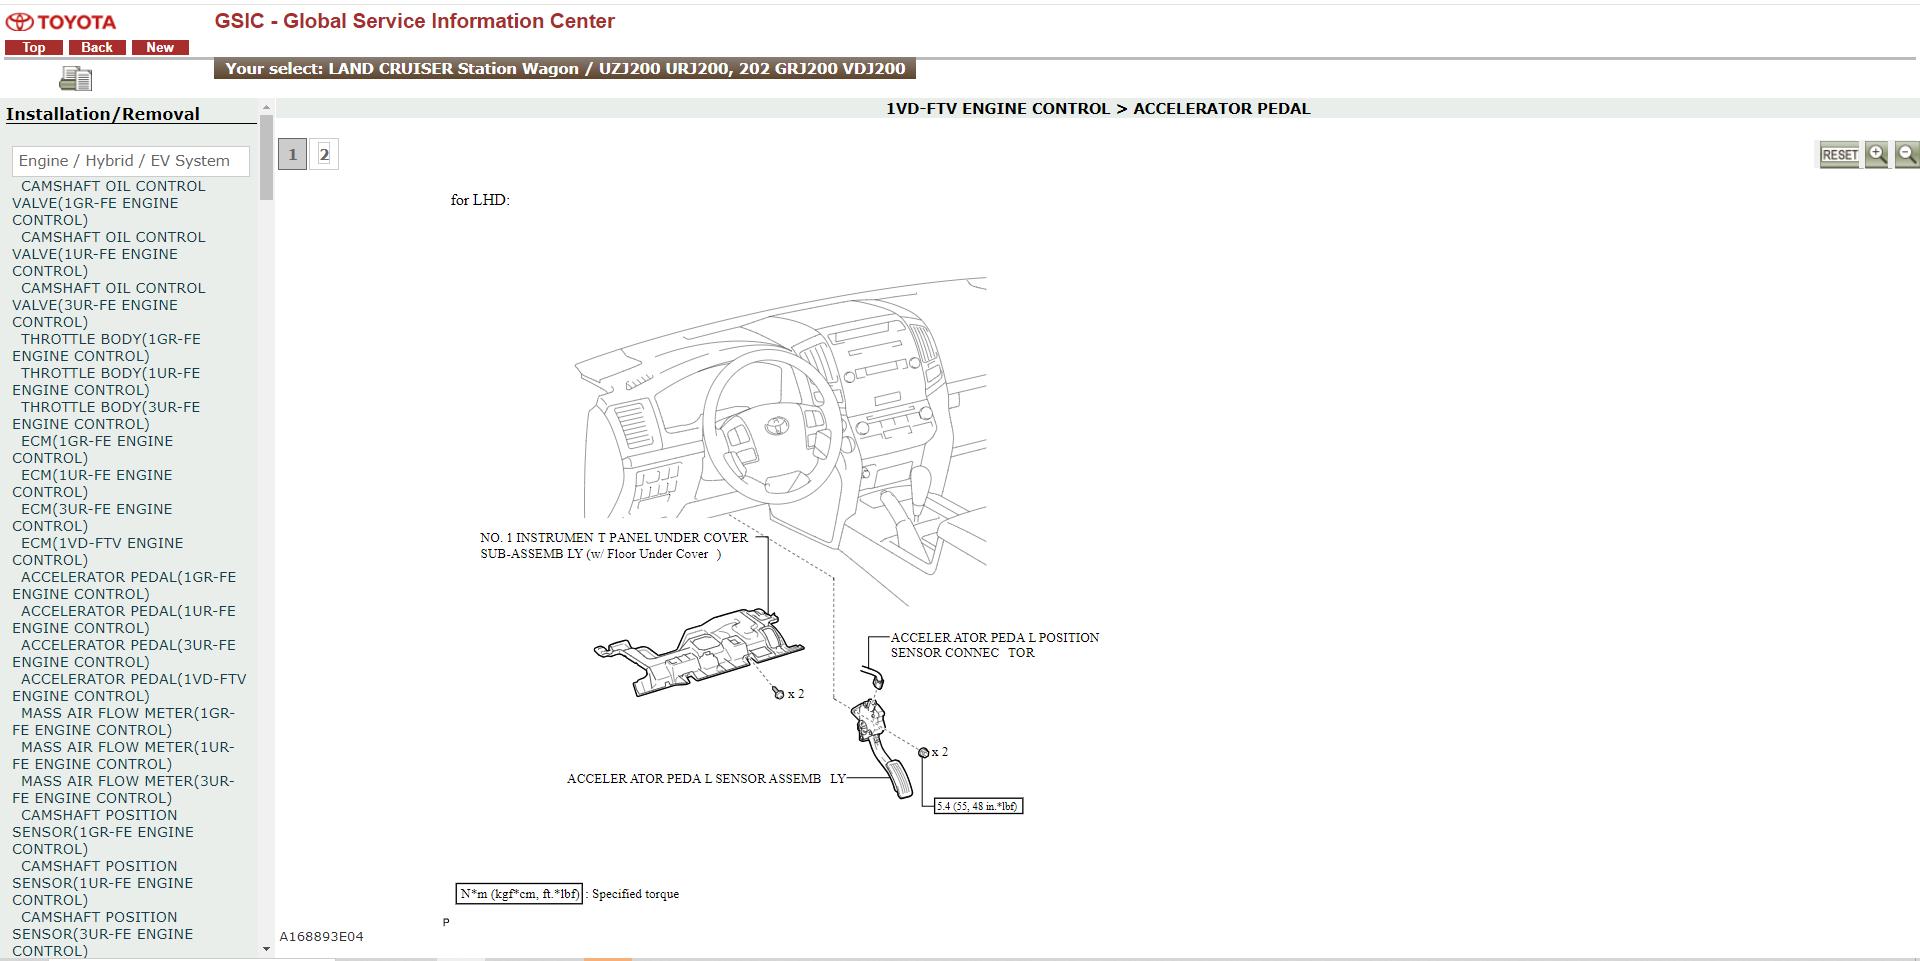1920x961 pixels.
Task: Click the Engine / Hybrid / EV System field
Action: click(x=131, y=161)
